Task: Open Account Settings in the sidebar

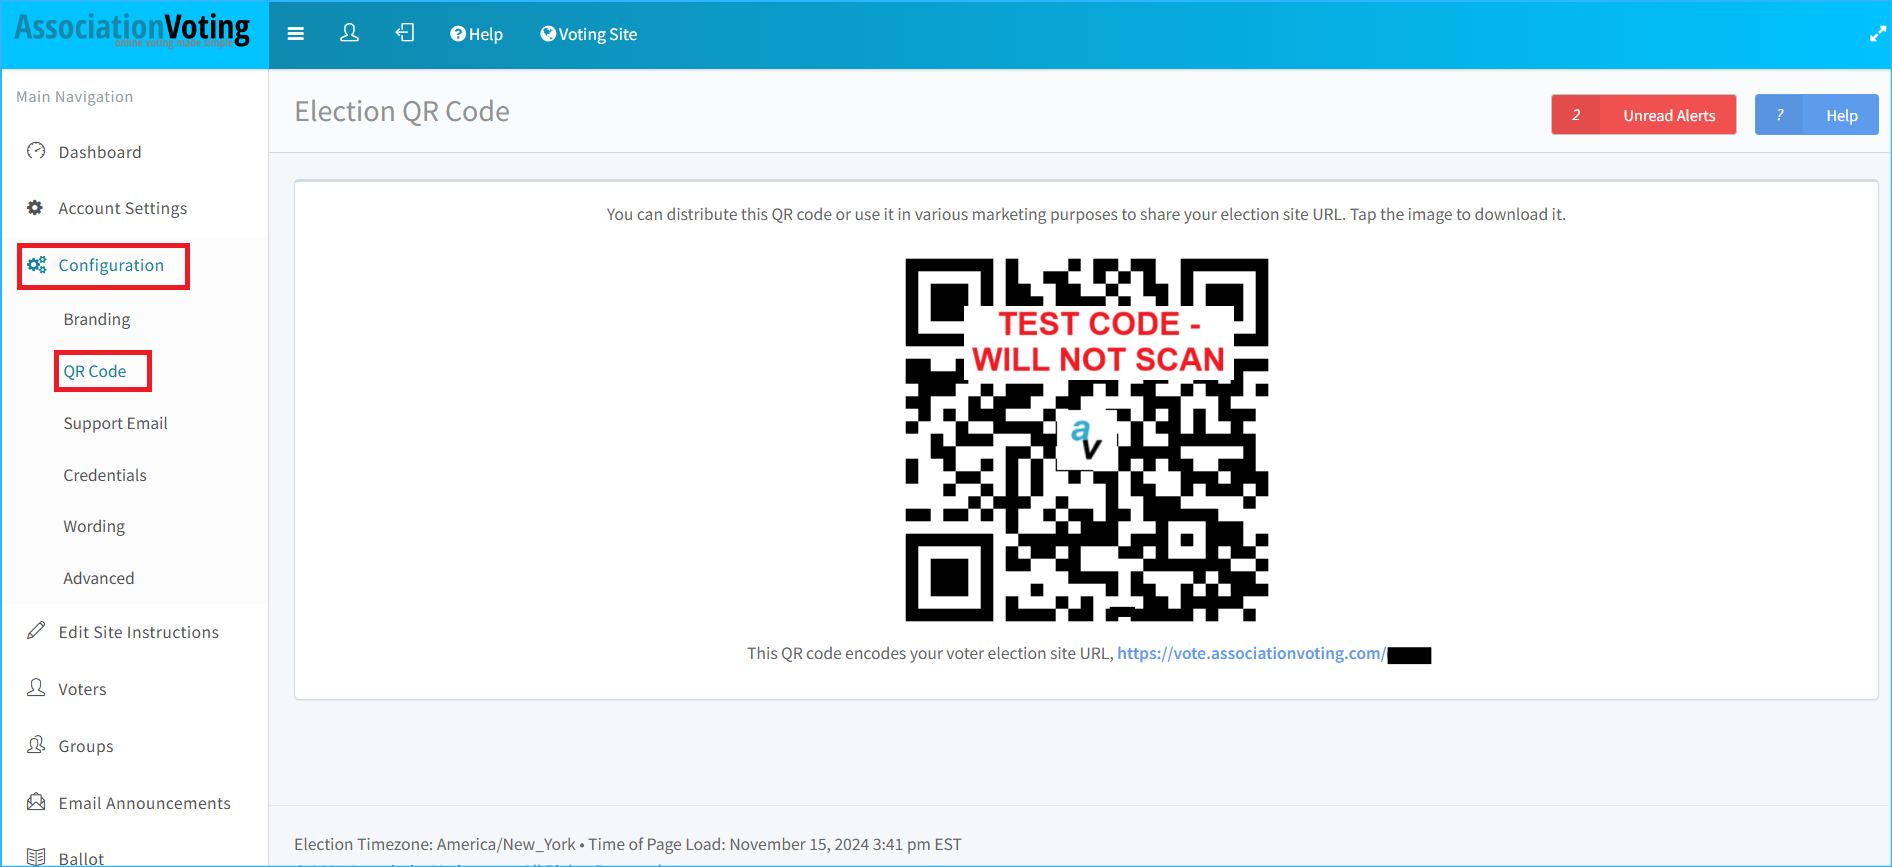Action: point(123,208)
